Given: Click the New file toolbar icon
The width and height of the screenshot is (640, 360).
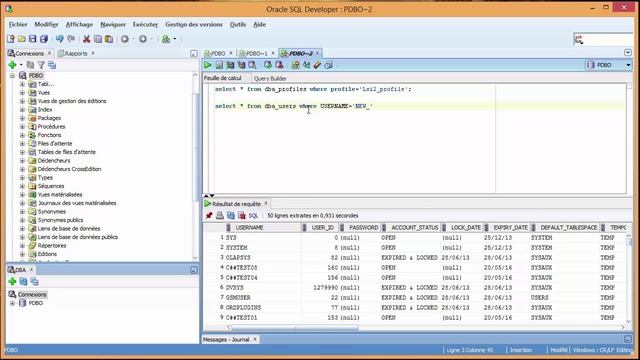Looking at the screenshot, I should 11,39.
